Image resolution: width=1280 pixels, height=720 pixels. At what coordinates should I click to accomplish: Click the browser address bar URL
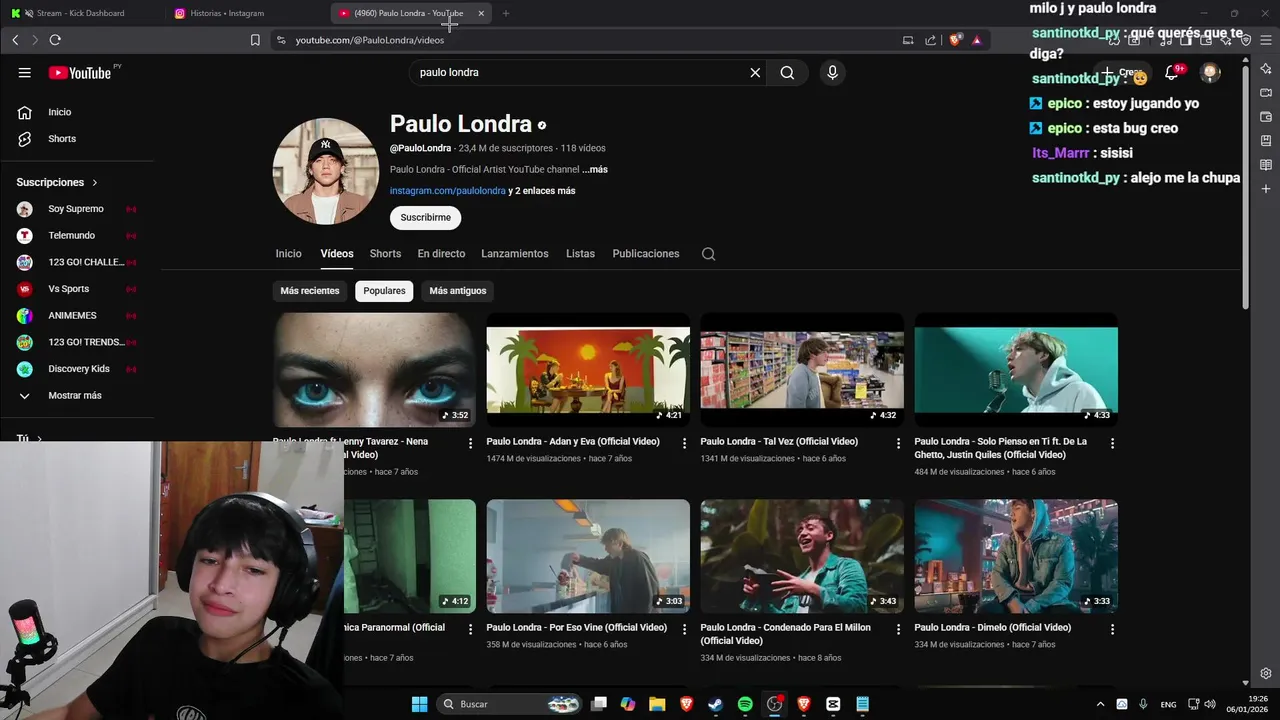370,40
